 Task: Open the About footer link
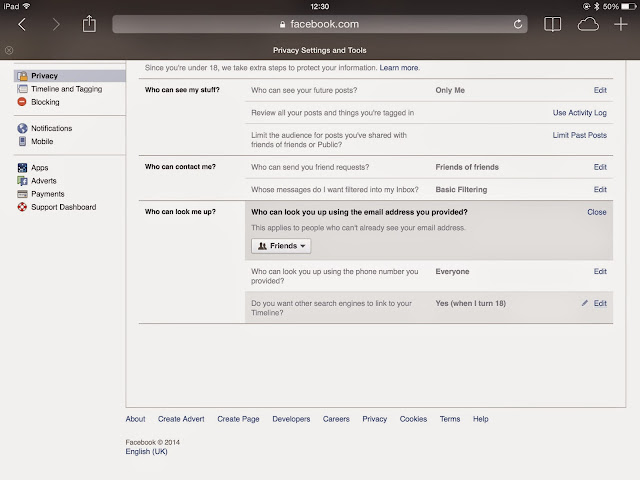135,419
